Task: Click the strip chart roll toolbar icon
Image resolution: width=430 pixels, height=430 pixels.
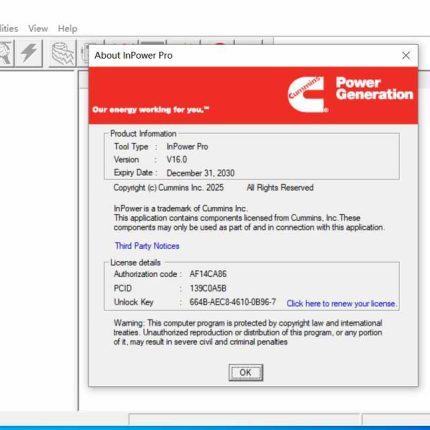Action: [62, 53]
